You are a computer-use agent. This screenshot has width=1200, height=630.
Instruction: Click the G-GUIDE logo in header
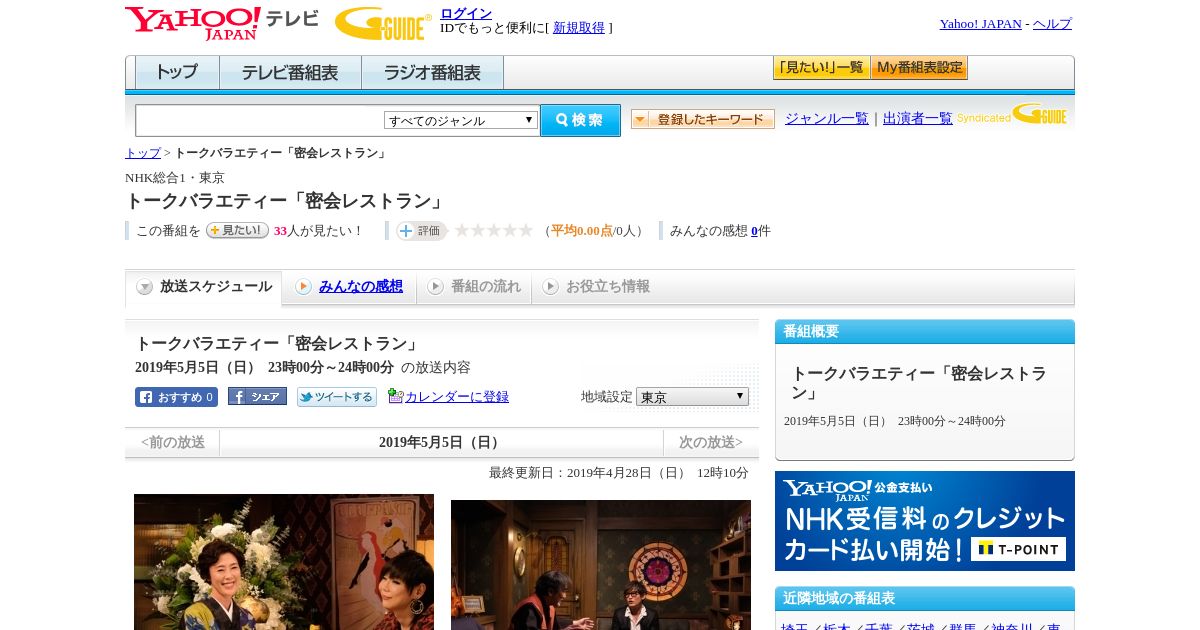click(383, 23)
